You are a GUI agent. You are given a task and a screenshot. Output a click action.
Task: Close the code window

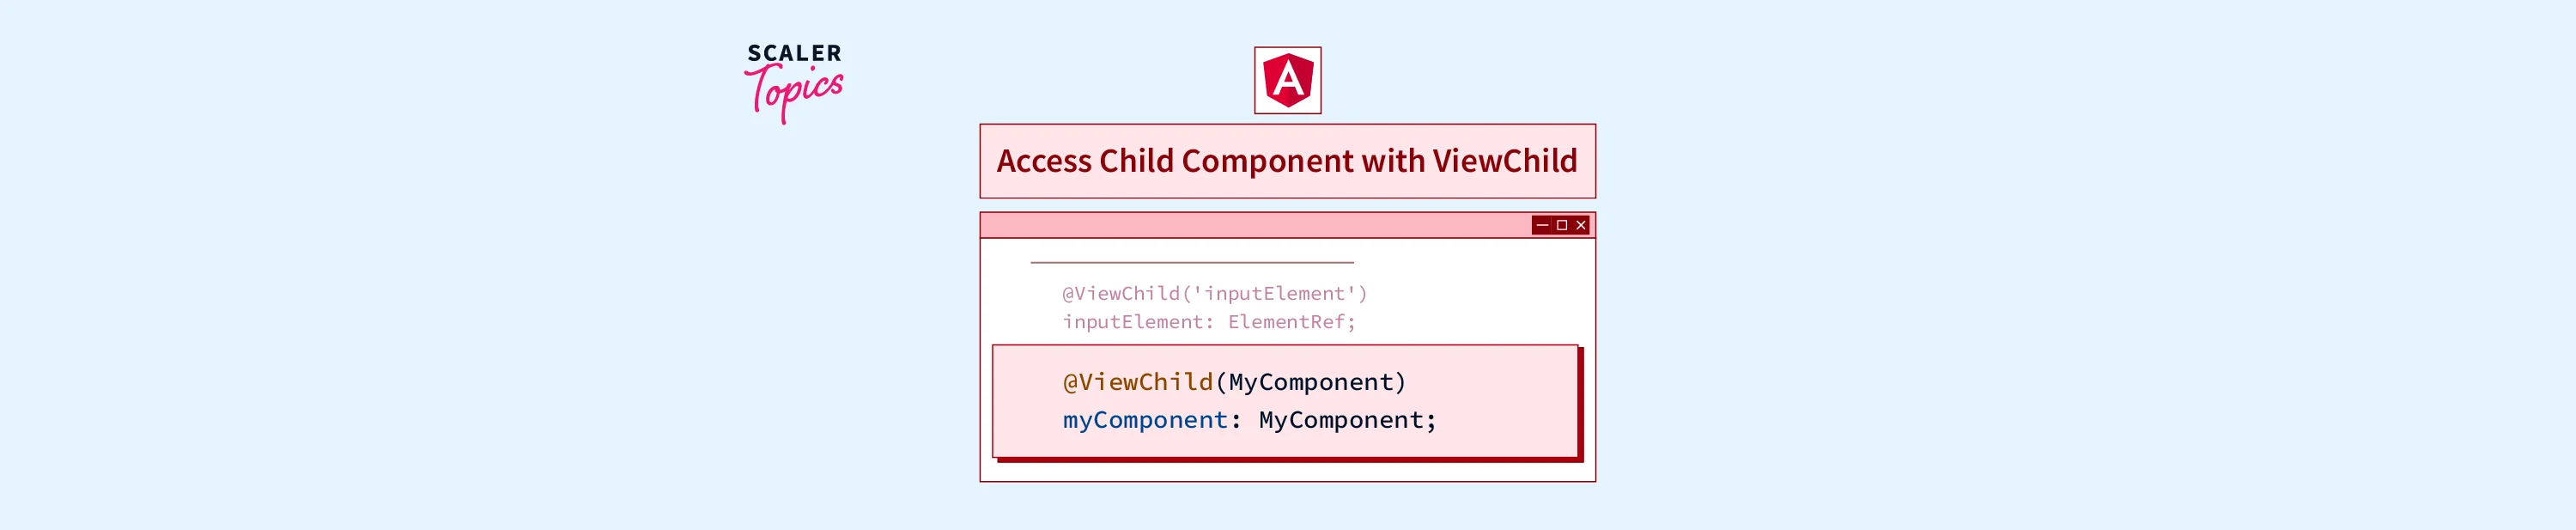point(1581,225)
